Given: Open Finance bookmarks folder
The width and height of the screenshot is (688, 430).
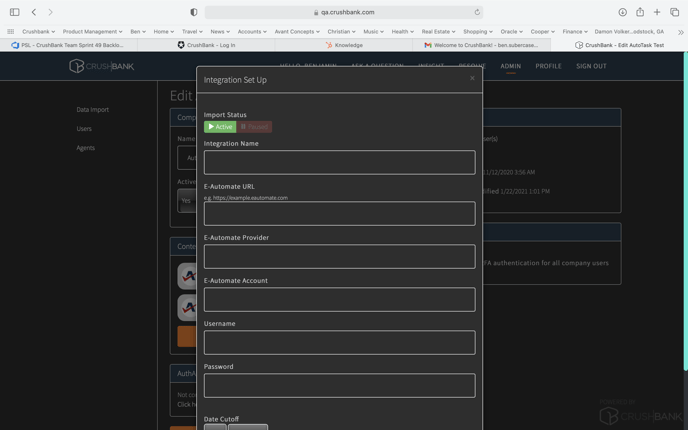Looking at the screenshot, I should 575,32.
